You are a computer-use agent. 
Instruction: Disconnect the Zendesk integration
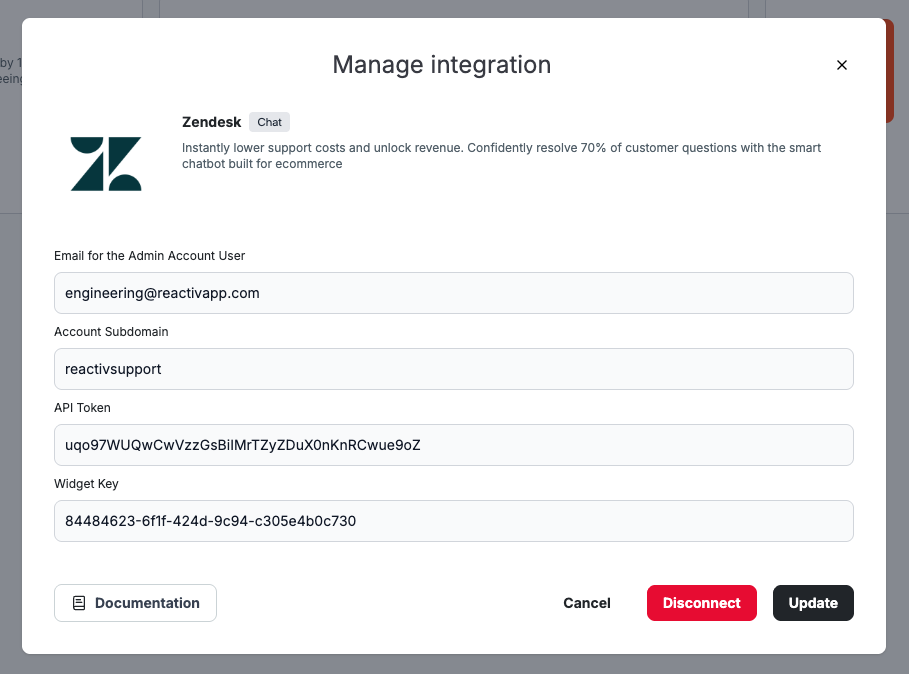[x=701, y=603]
